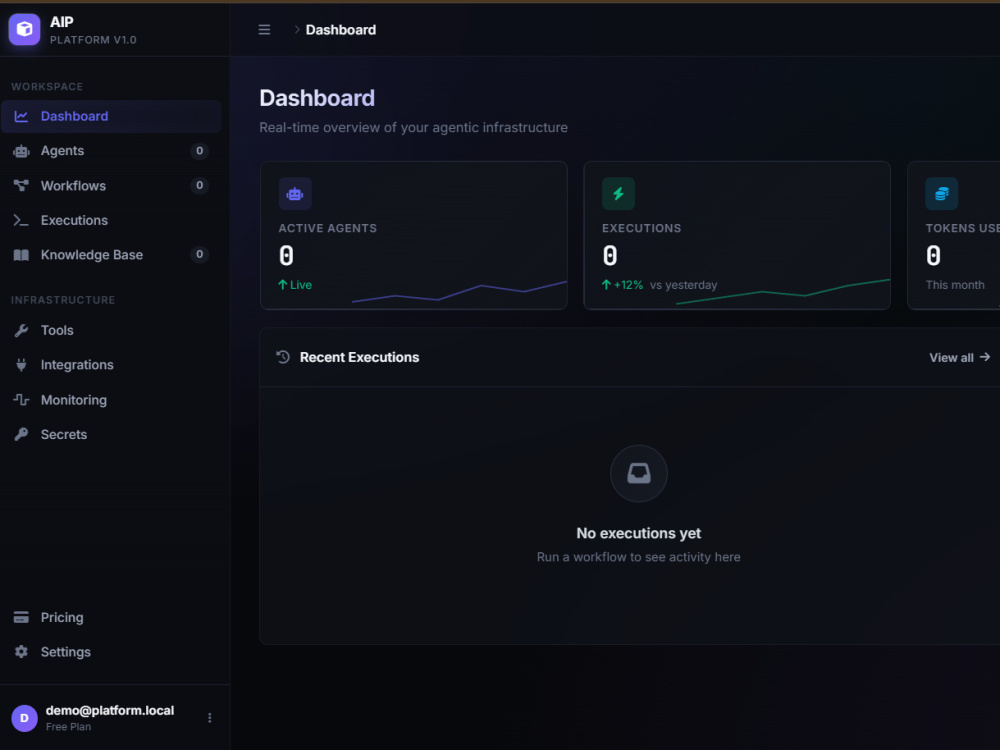
Task: Select Tools under Infrastructure
Action: point(111,330)
